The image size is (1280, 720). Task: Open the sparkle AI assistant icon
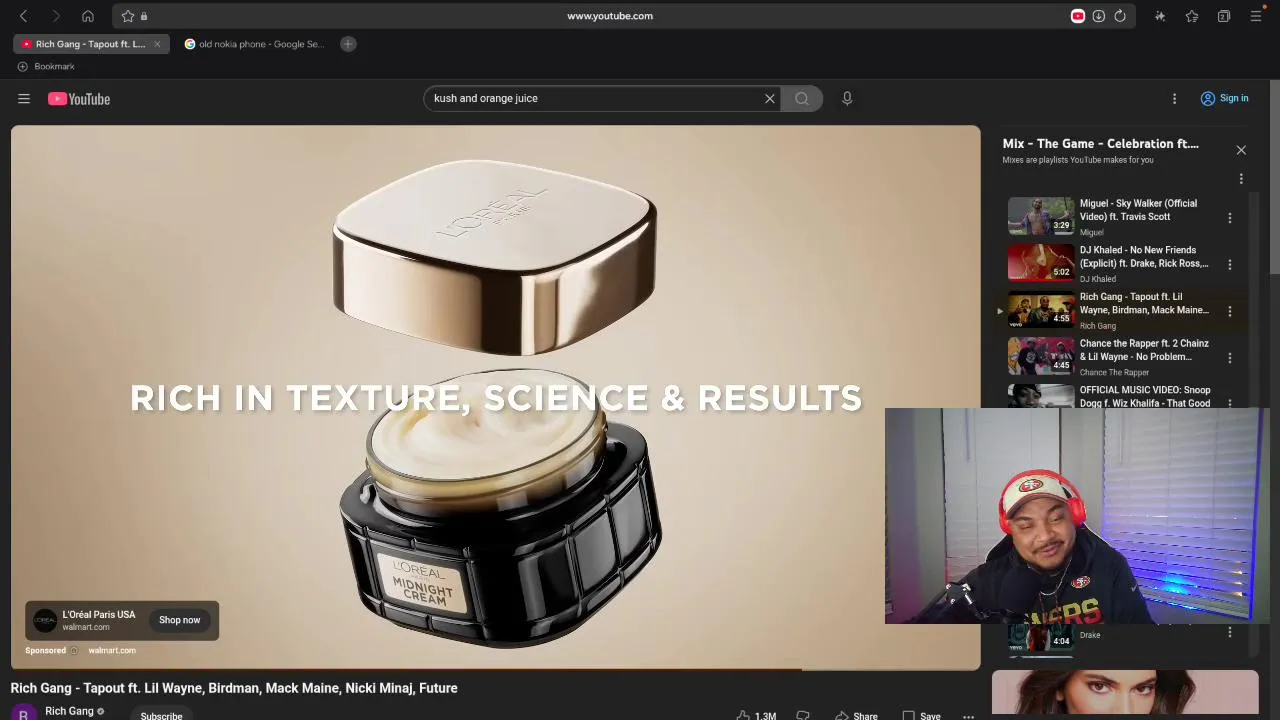pos(1160,16)
